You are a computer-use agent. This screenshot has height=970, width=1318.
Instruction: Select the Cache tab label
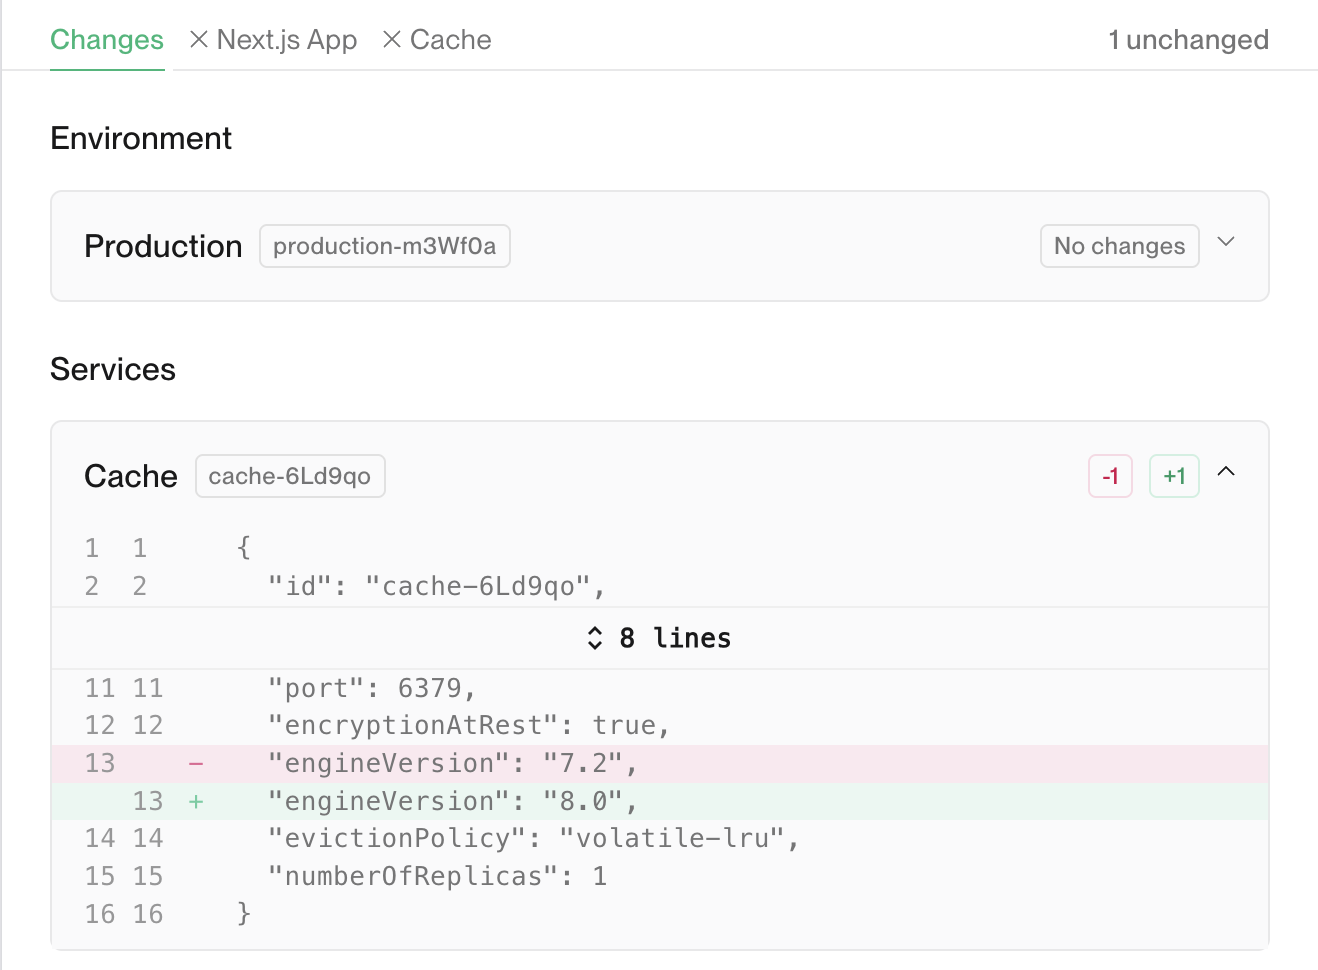451,40
